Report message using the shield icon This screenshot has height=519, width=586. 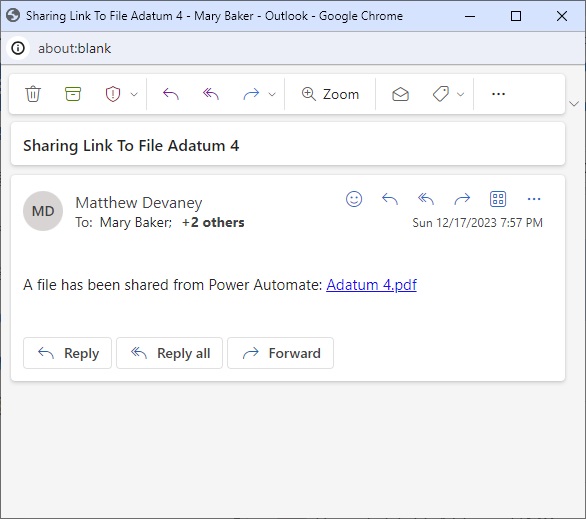click(x=113, y=94)
